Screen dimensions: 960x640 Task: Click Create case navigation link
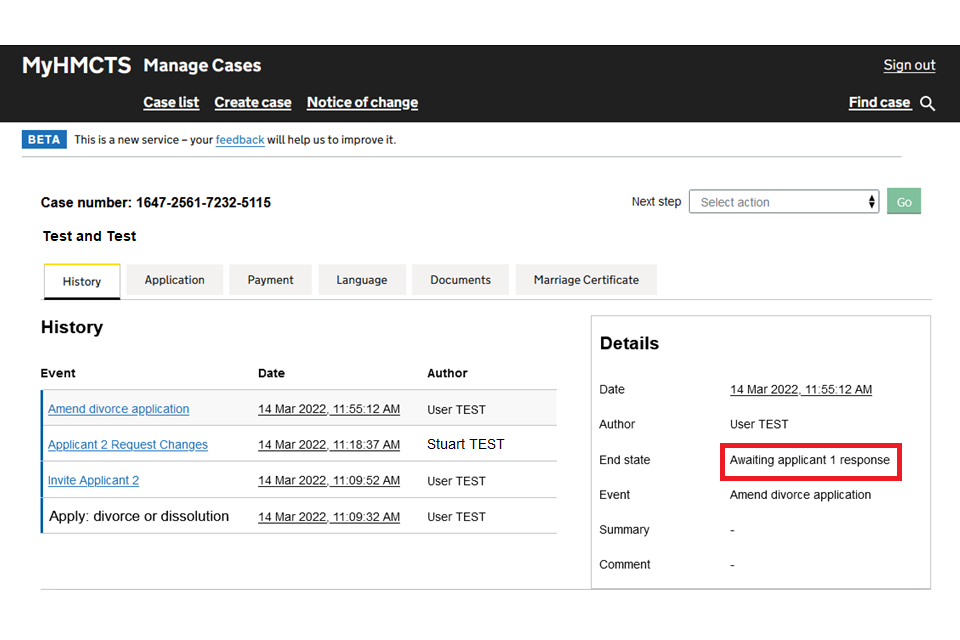coord(253,102)
